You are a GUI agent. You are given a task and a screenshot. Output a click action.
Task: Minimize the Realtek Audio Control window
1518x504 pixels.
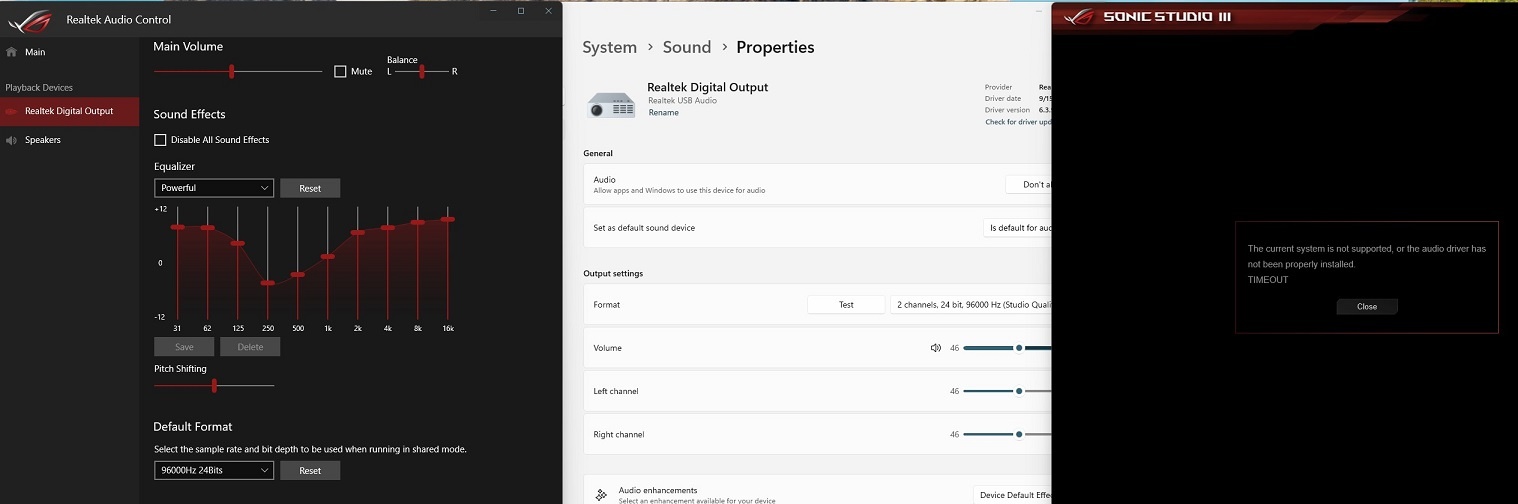pyautogui.click(x=495, y=10)
